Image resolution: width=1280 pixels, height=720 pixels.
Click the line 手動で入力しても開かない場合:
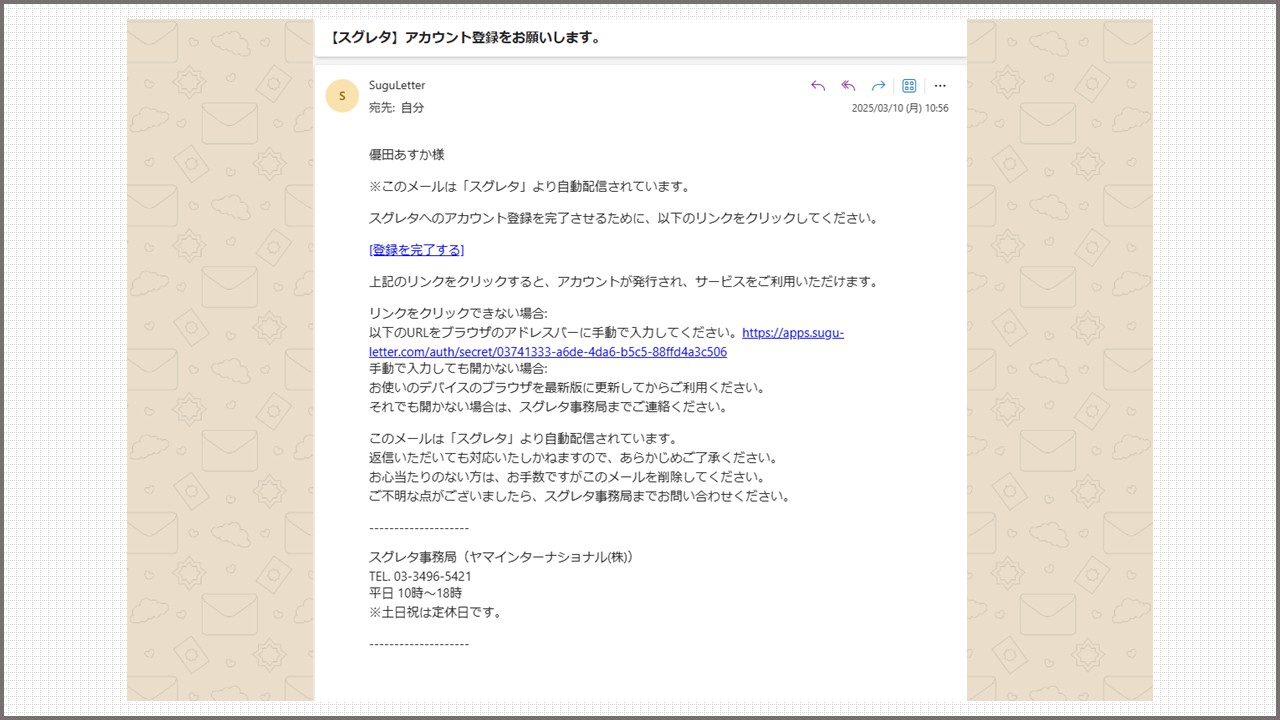tap(458, 368)
